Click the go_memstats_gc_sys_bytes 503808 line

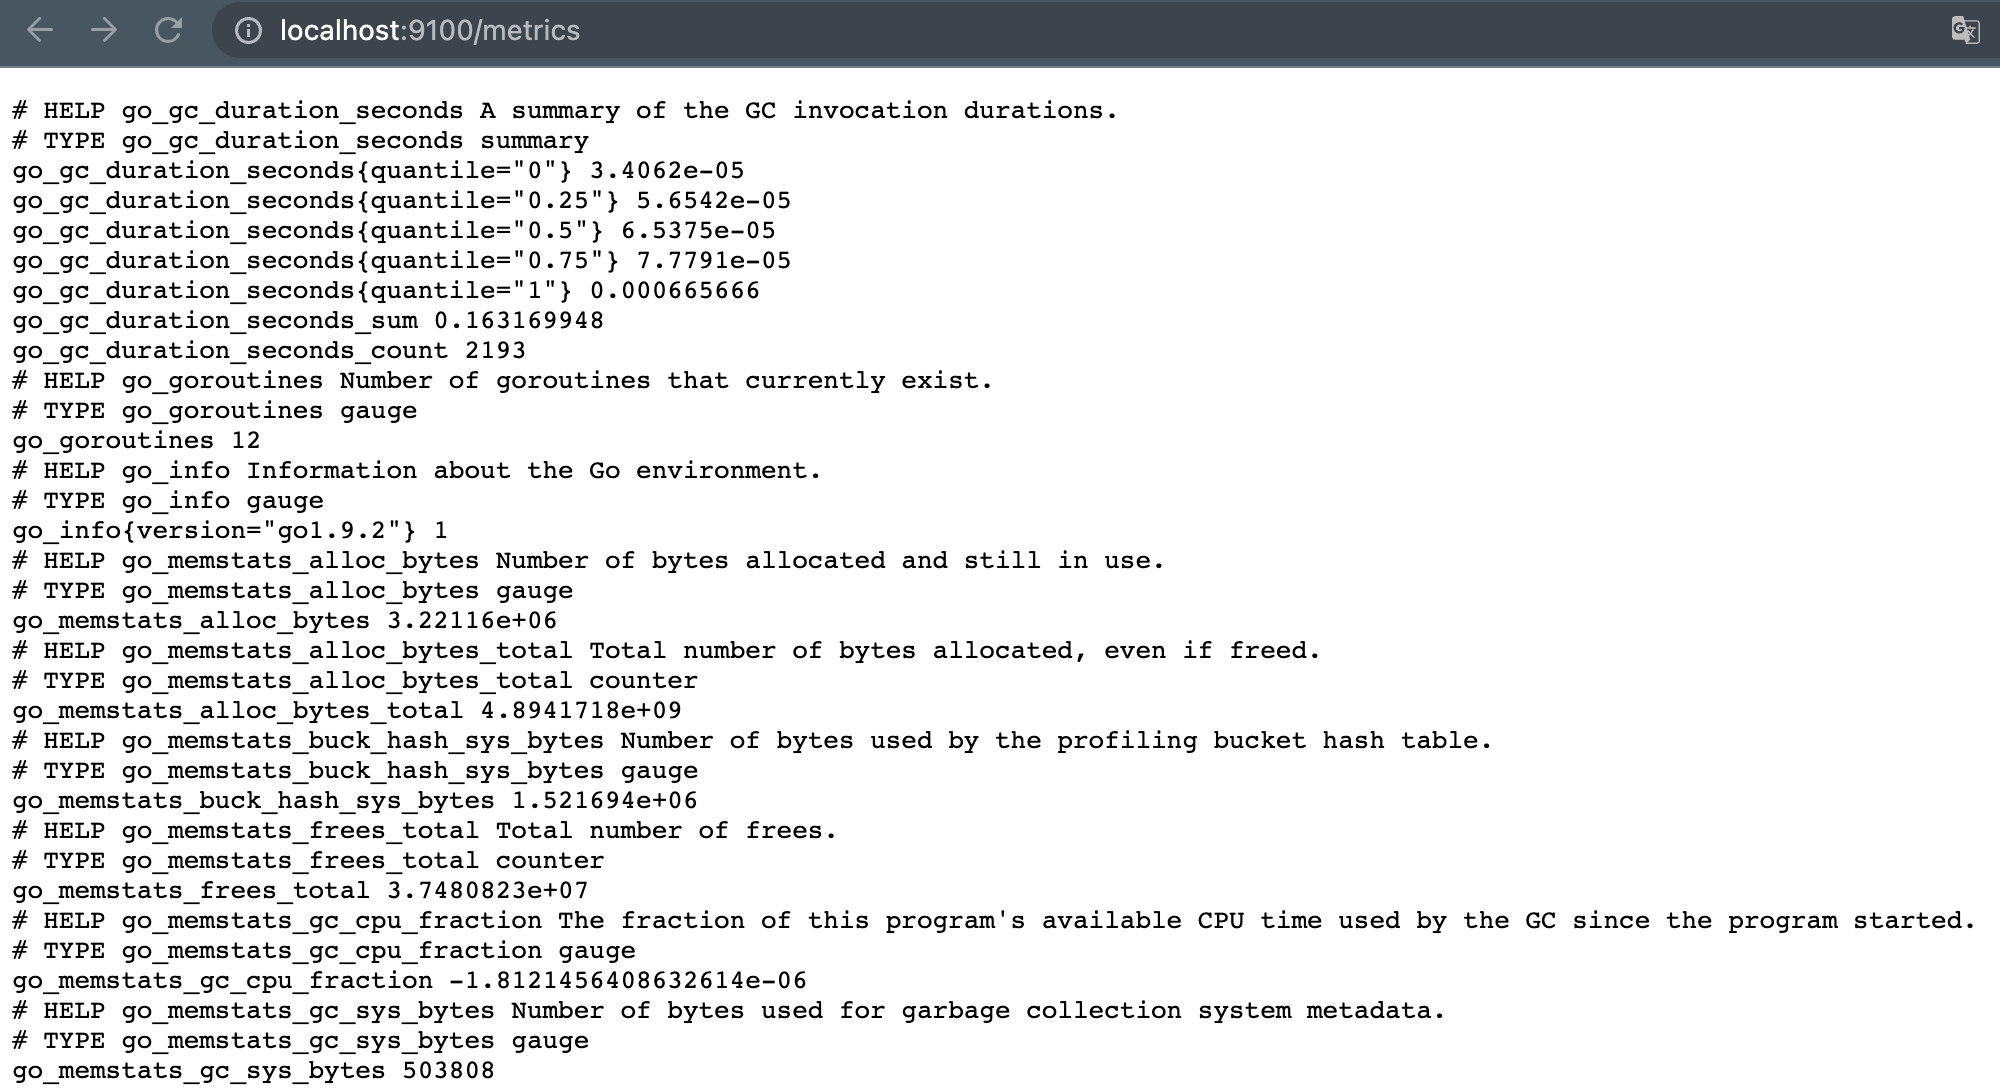click(253, 1071)
